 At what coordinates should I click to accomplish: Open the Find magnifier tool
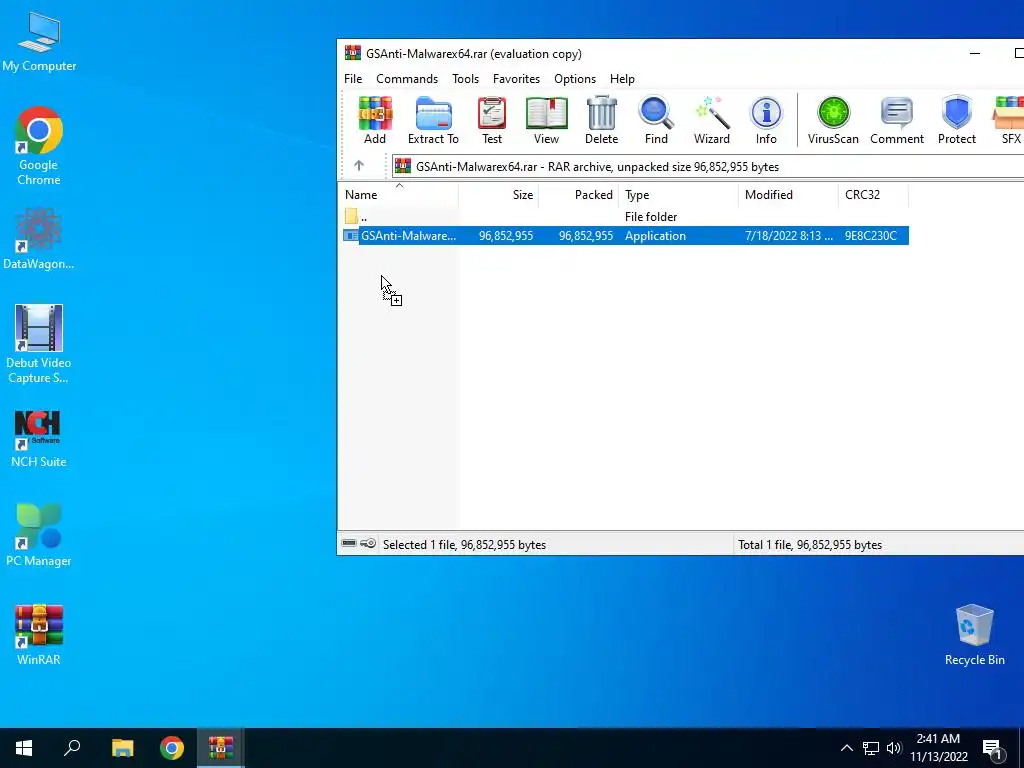[x=656, y=120]
